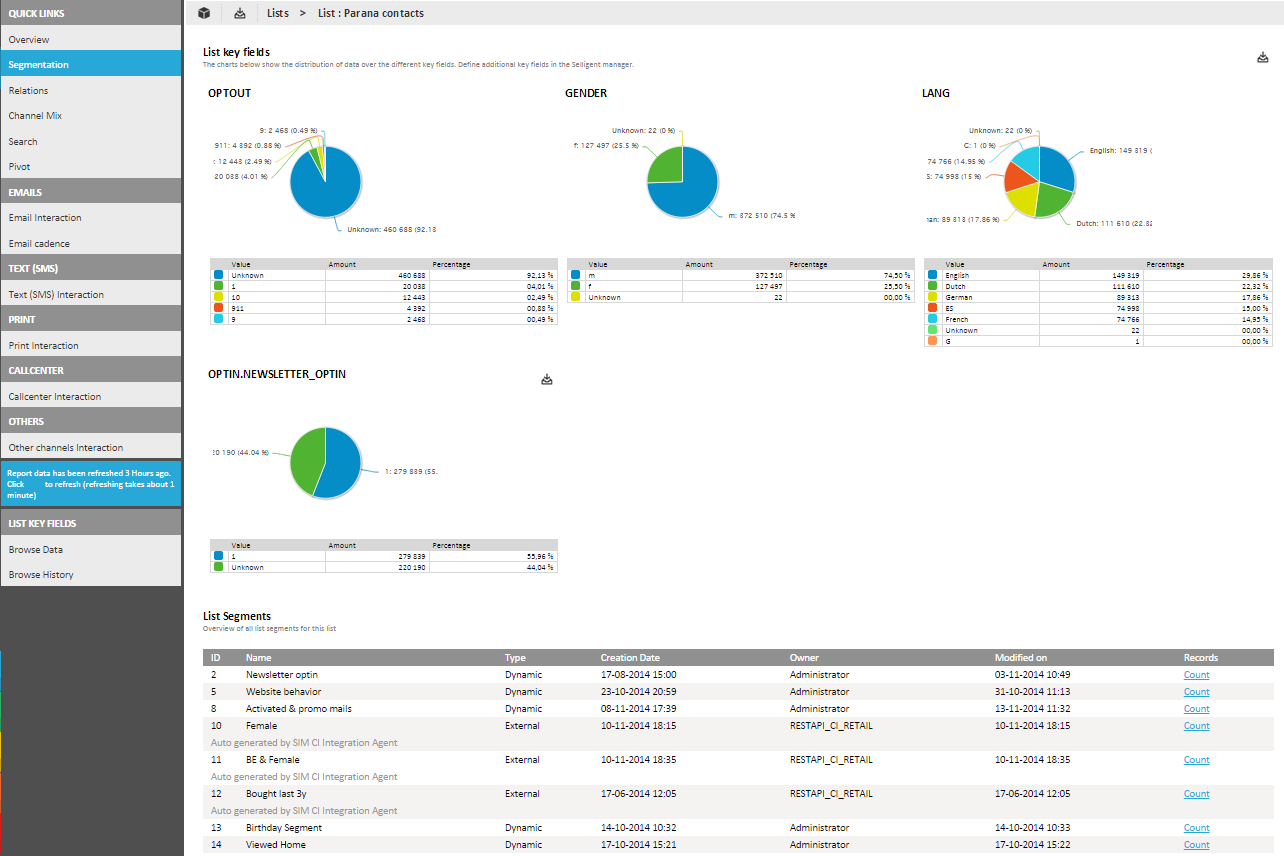Click the blue English swatch in LANG table

pos(933,275)
